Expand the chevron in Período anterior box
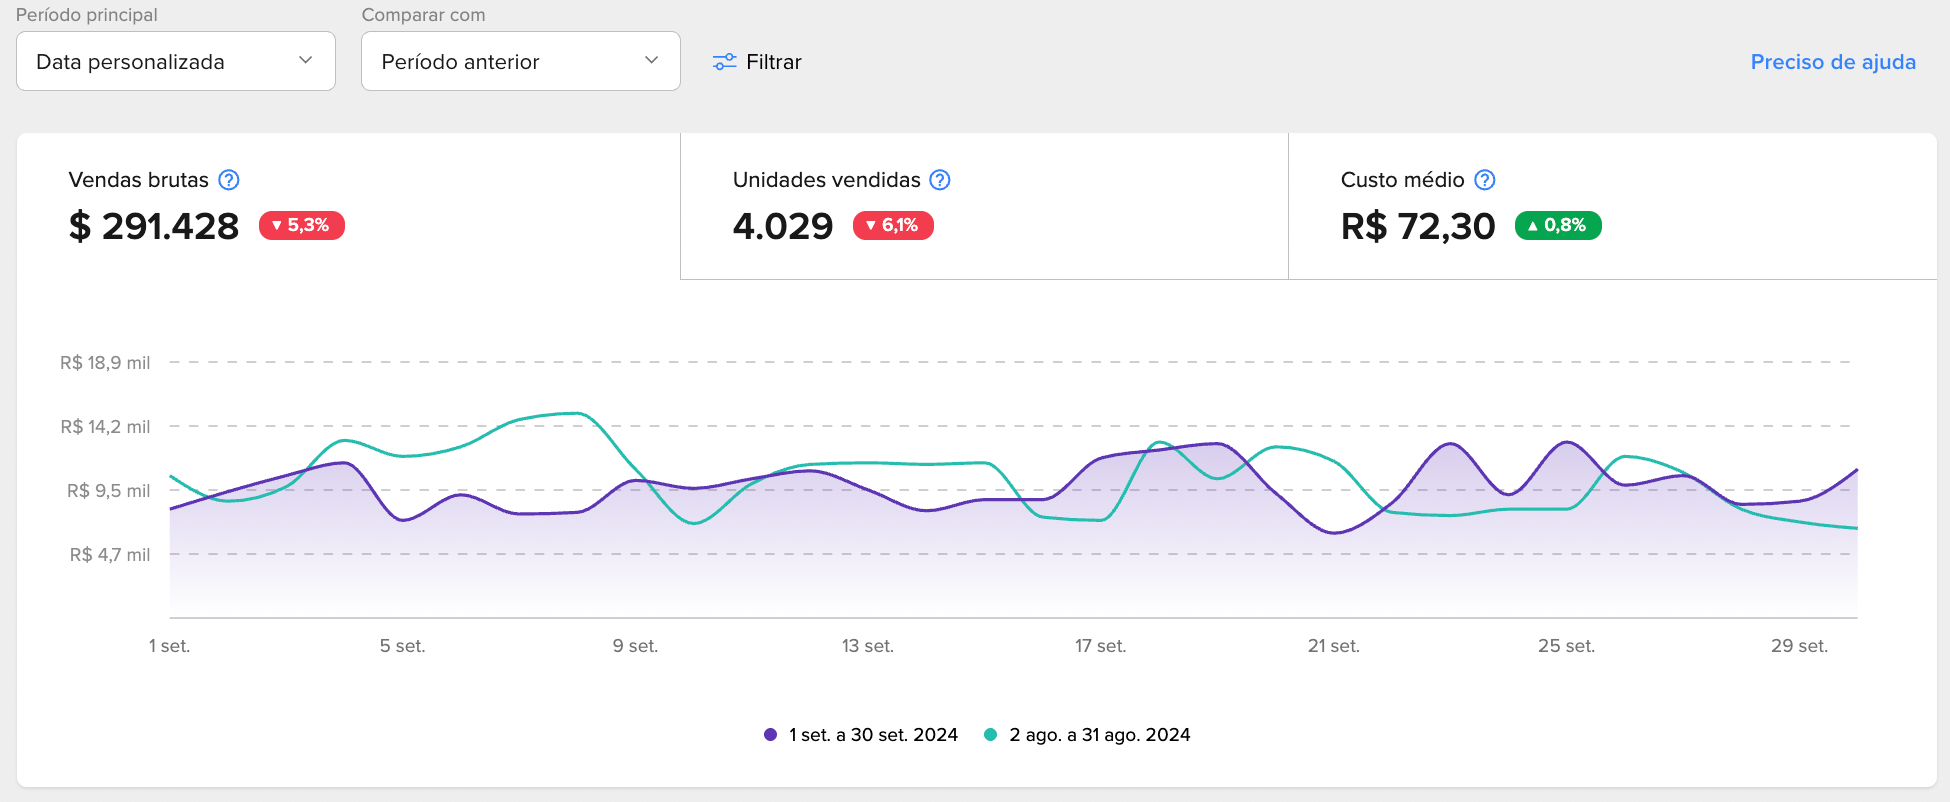Viewport: 1950px width, 802px height. [x=652, y=61]
